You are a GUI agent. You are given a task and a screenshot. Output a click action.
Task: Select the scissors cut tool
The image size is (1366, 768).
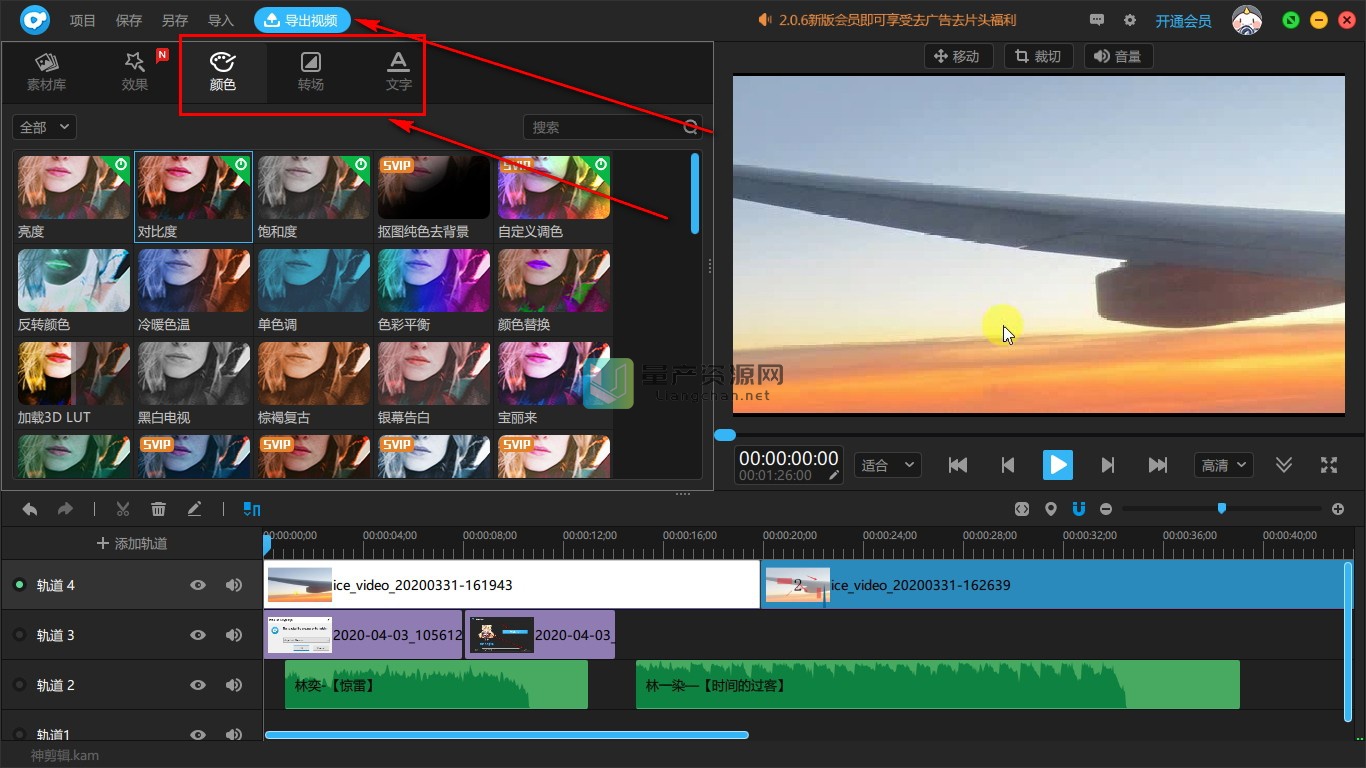point(123,509)
